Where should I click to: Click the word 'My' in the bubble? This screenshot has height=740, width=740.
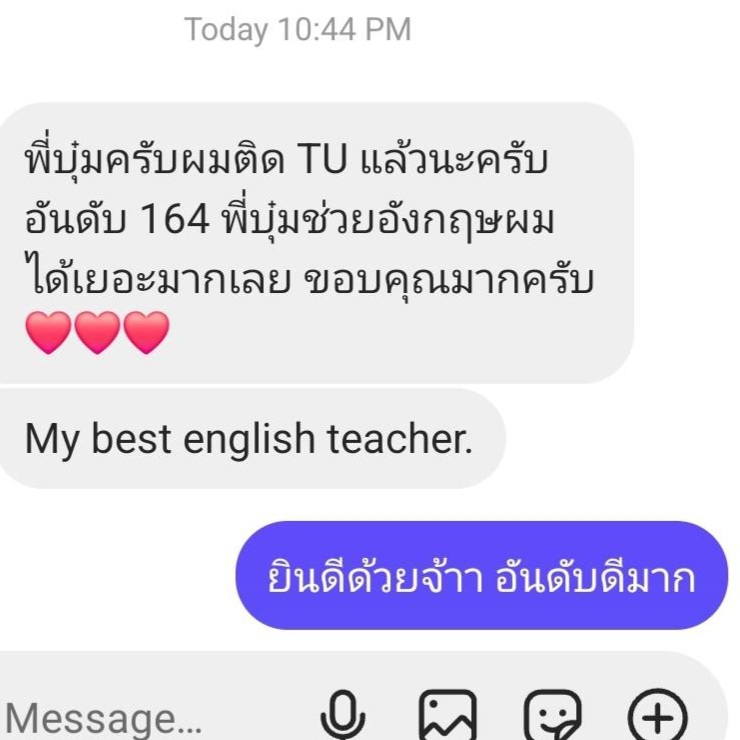click(52, 441)
